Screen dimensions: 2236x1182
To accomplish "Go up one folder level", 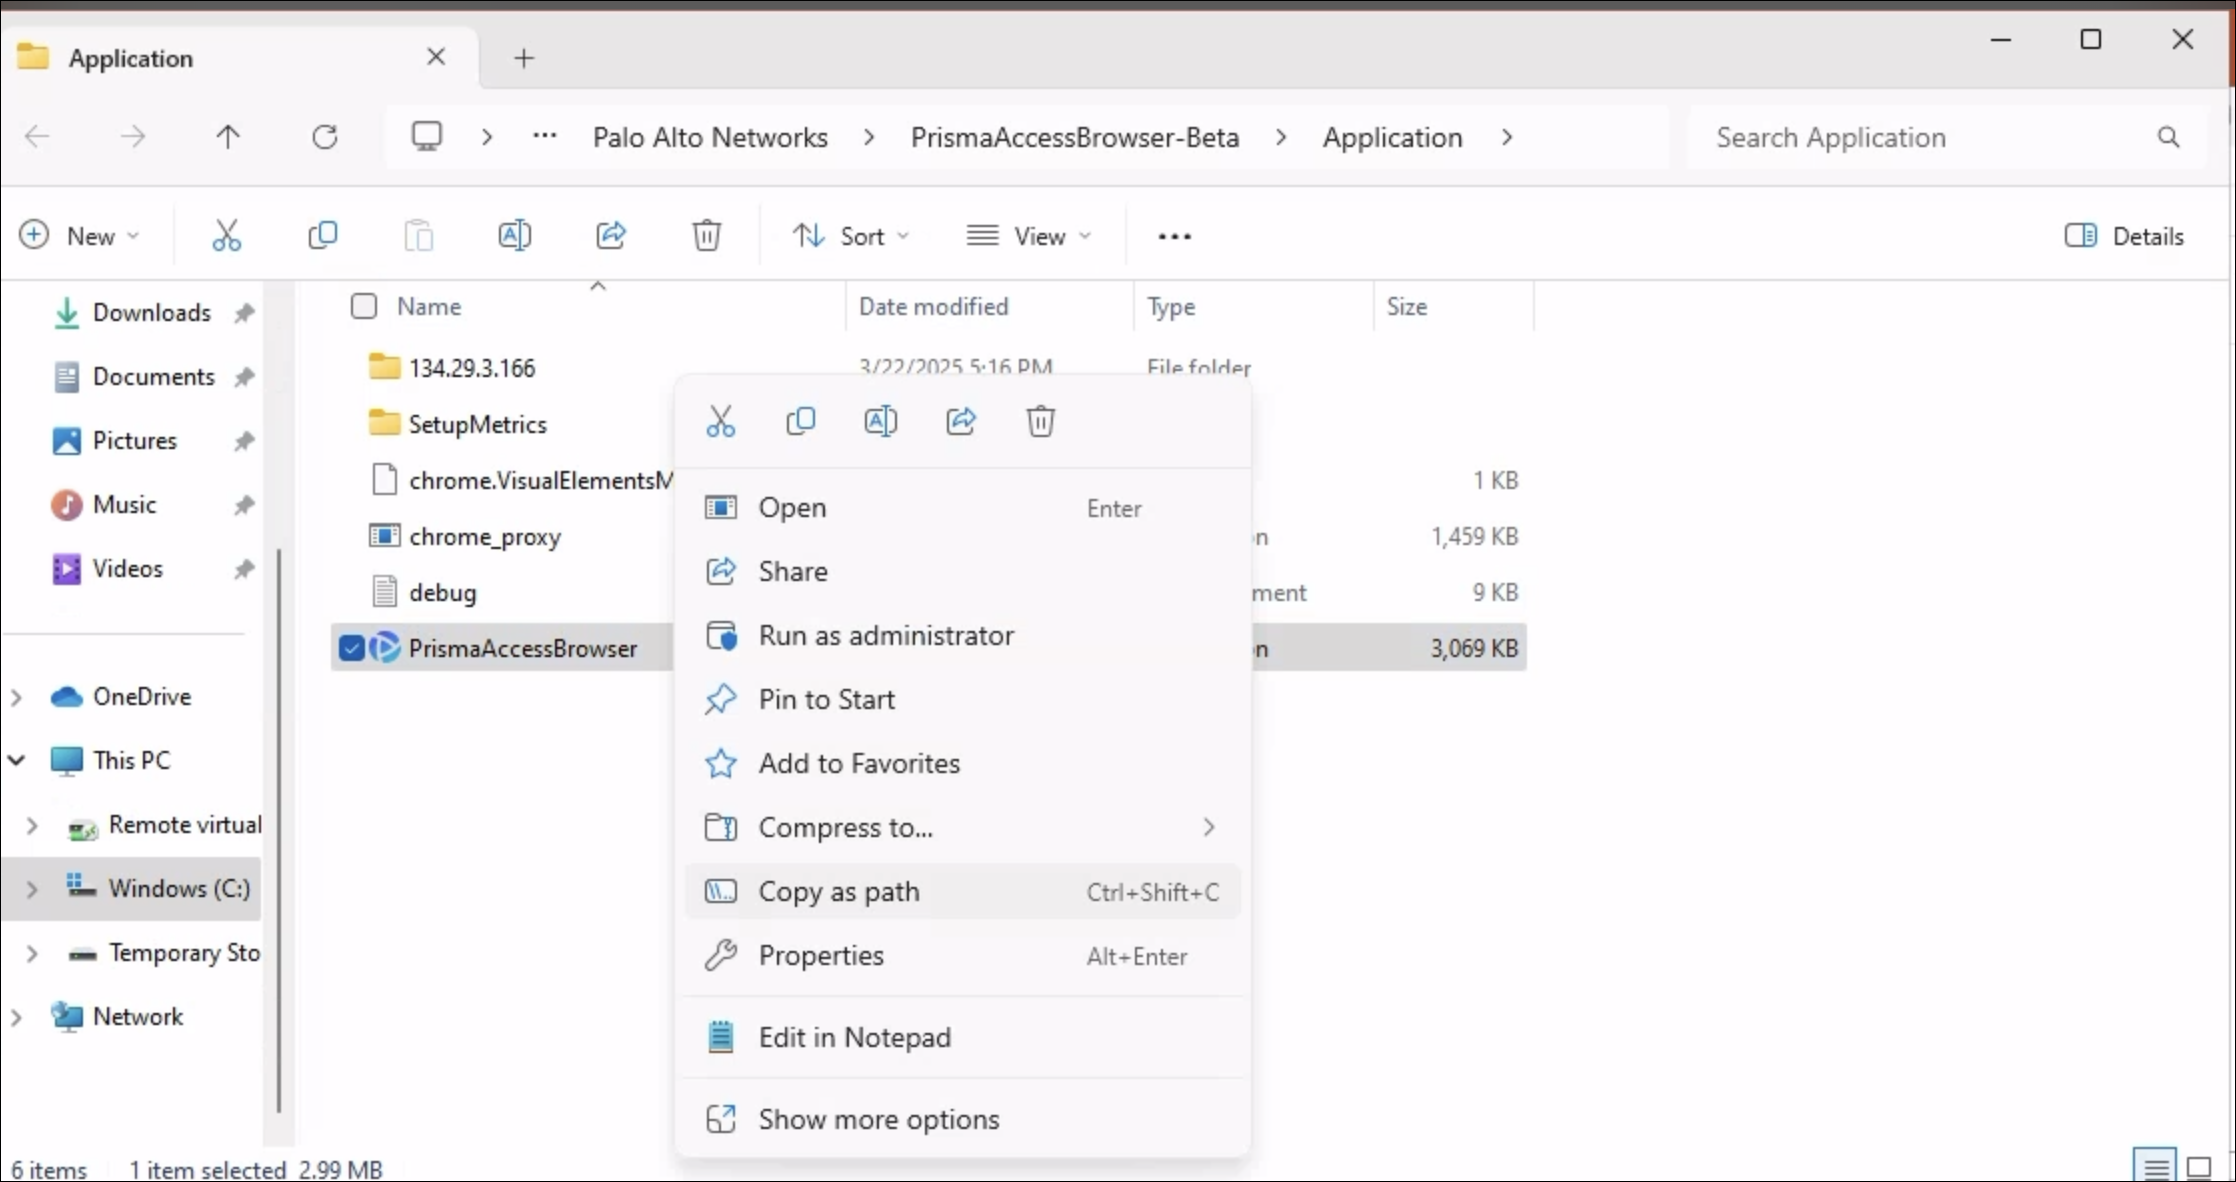I will tap(228, 137).
